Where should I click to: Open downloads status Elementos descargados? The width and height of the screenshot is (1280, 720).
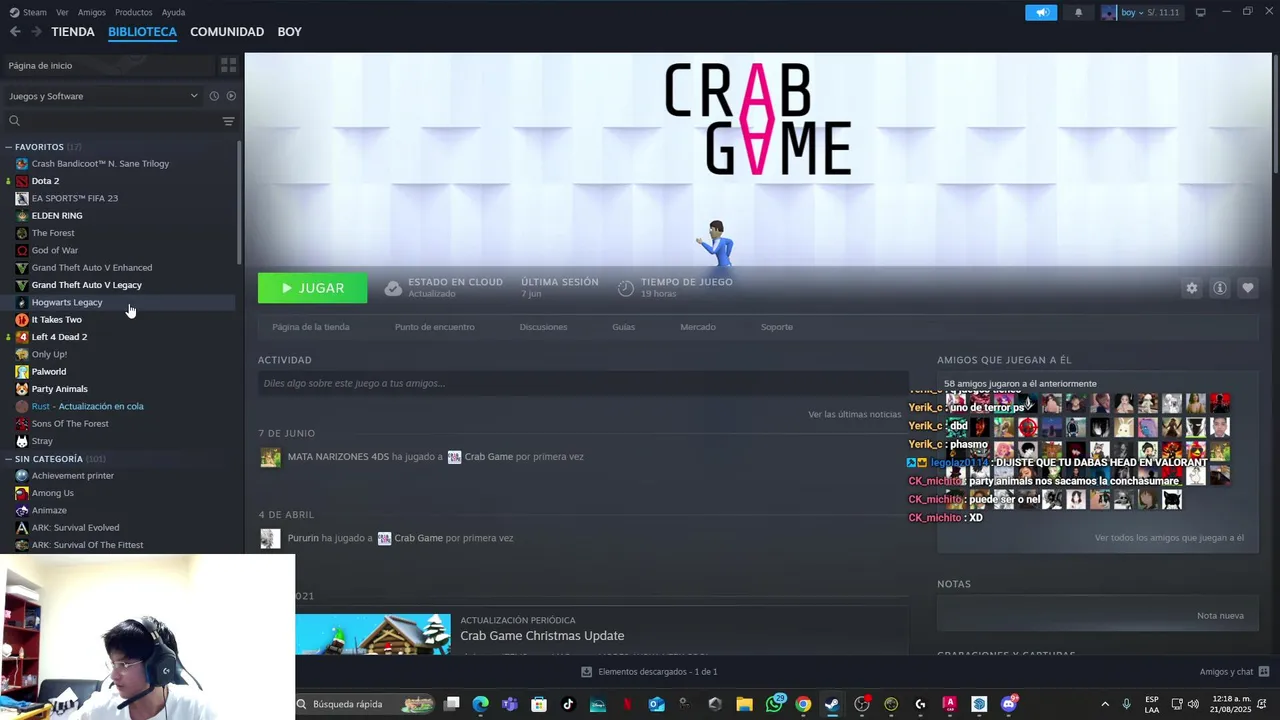(649, 672)
